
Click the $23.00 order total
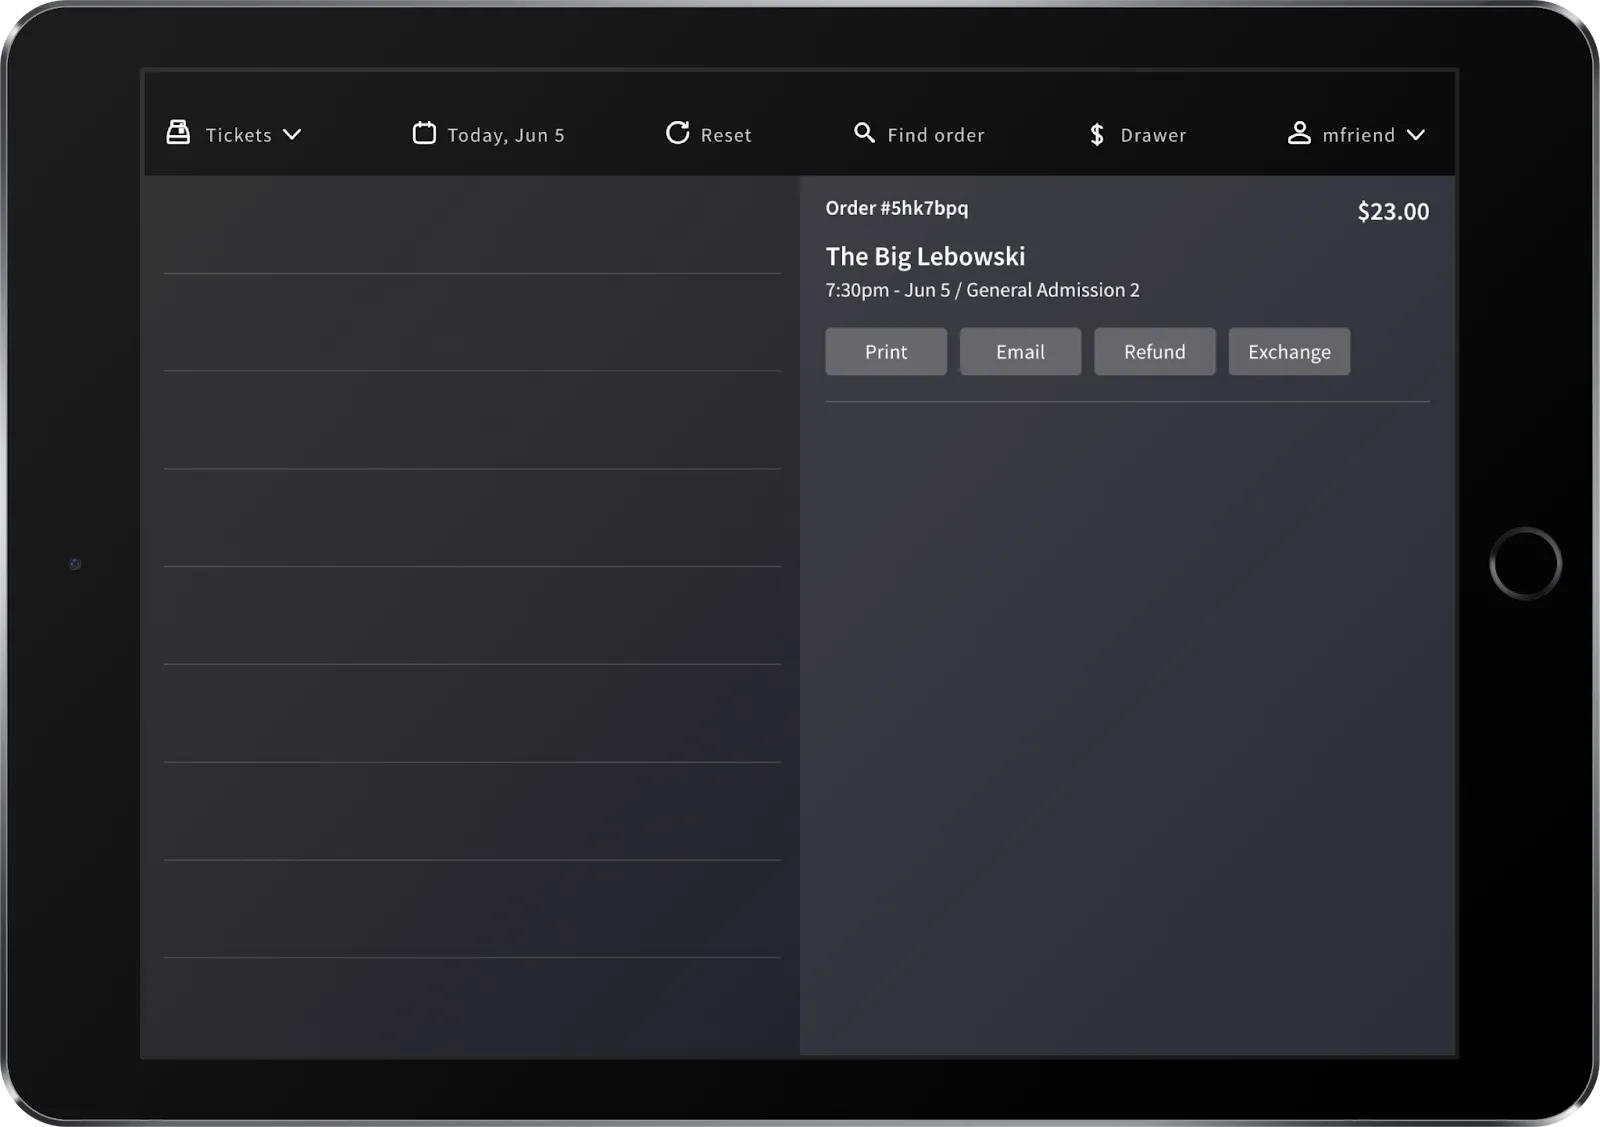[1393, 211]
